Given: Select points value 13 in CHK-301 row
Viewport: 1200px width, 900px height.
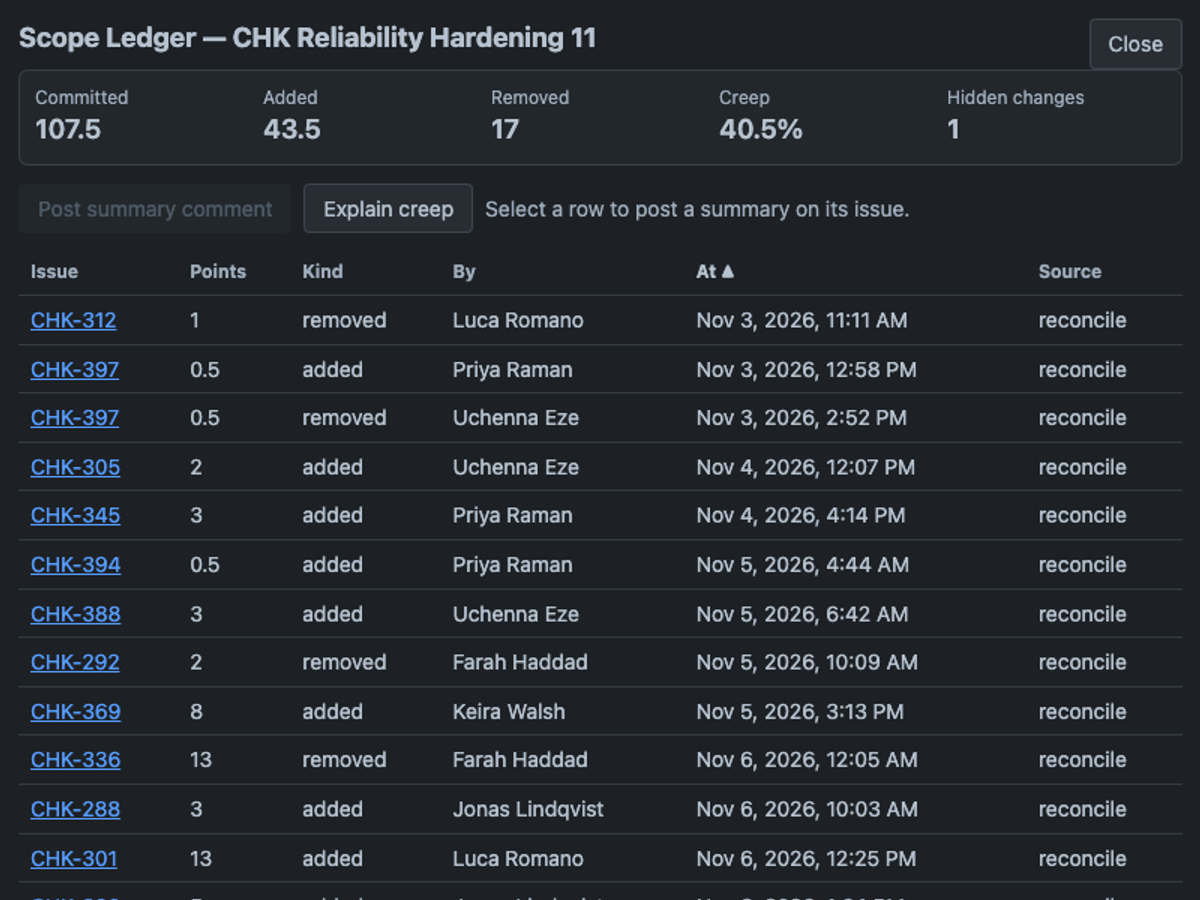Looking at the screenshot, I should [x=201, y=859].
